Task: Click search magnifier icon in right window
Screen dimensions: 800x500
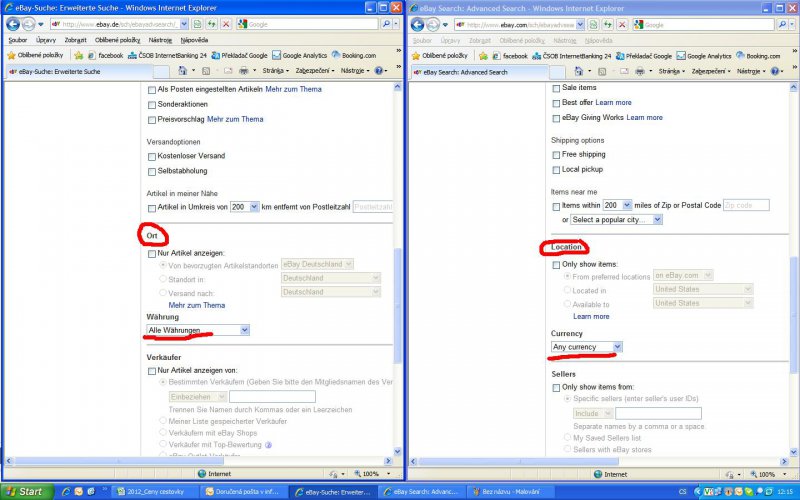Action: pyautogui.click(x=782, y=24)
